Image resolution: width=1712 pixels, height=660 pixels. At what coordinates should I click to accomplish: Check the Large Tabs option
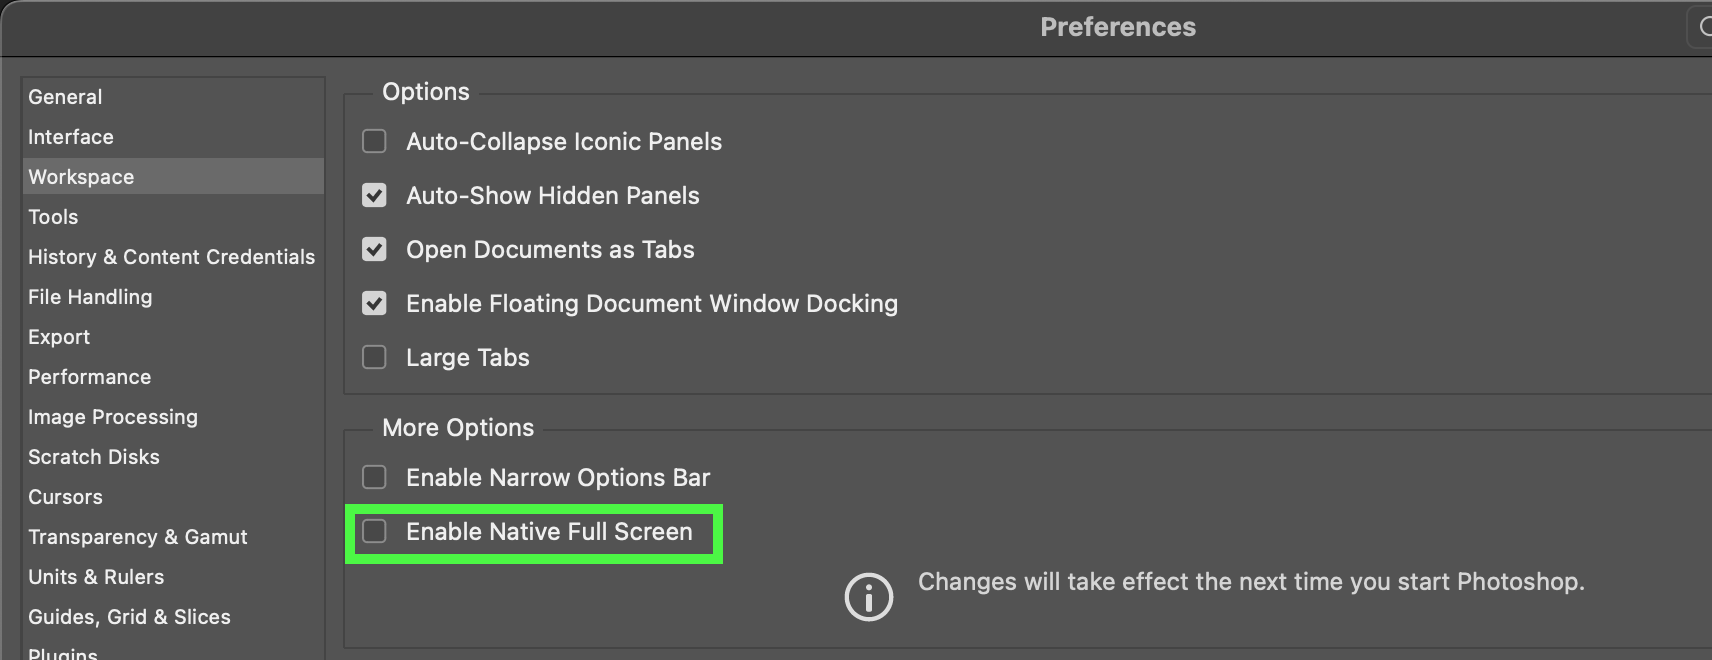click(374, 357)
